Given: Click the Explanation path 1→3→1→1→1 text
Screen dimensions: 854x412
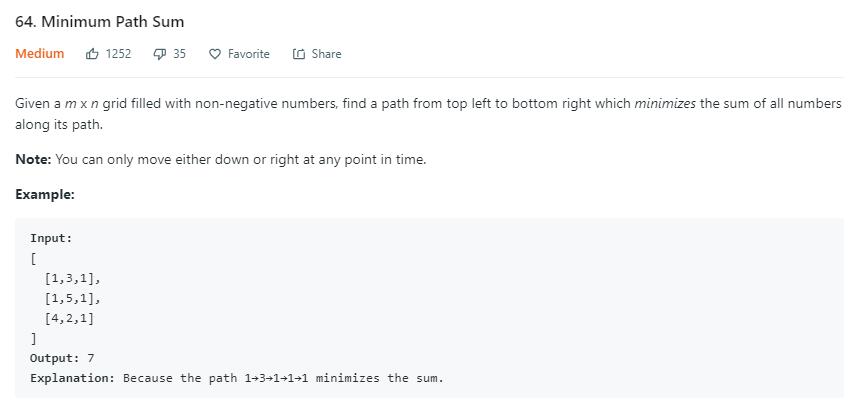Looking at the screenshot, I should 276,378.
